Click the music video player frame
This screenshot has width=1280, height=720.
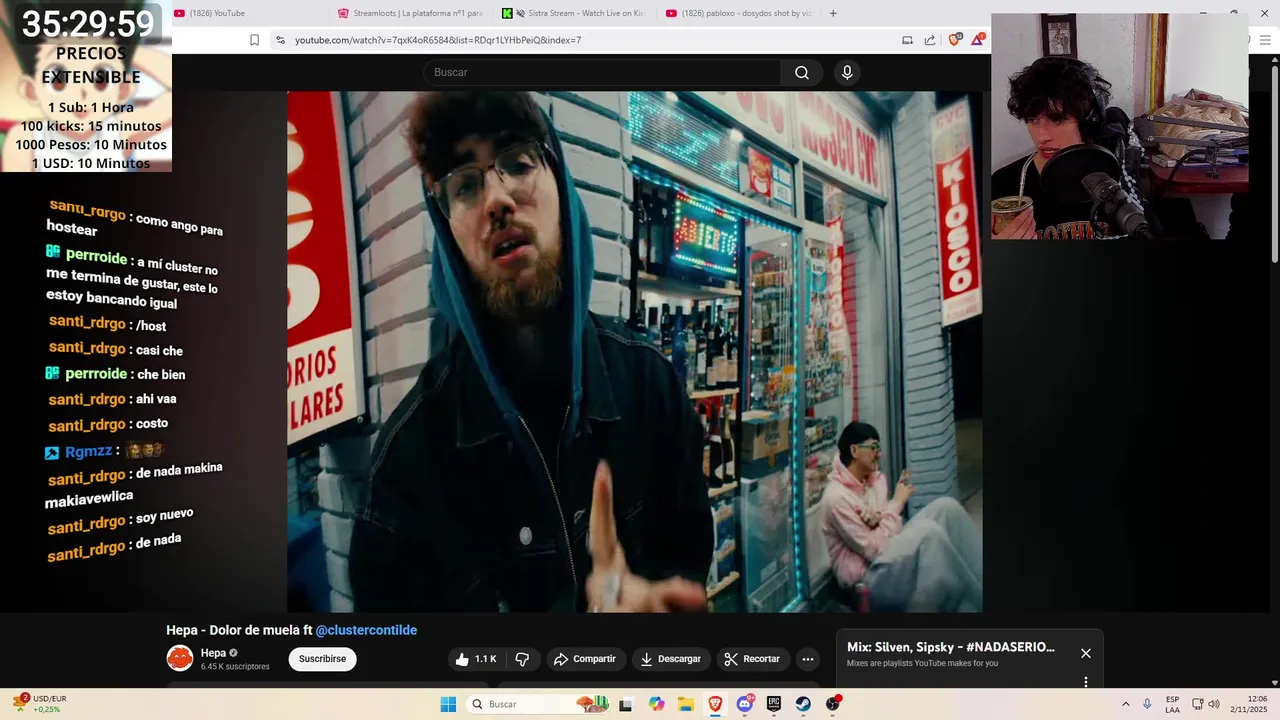[635, 352]
